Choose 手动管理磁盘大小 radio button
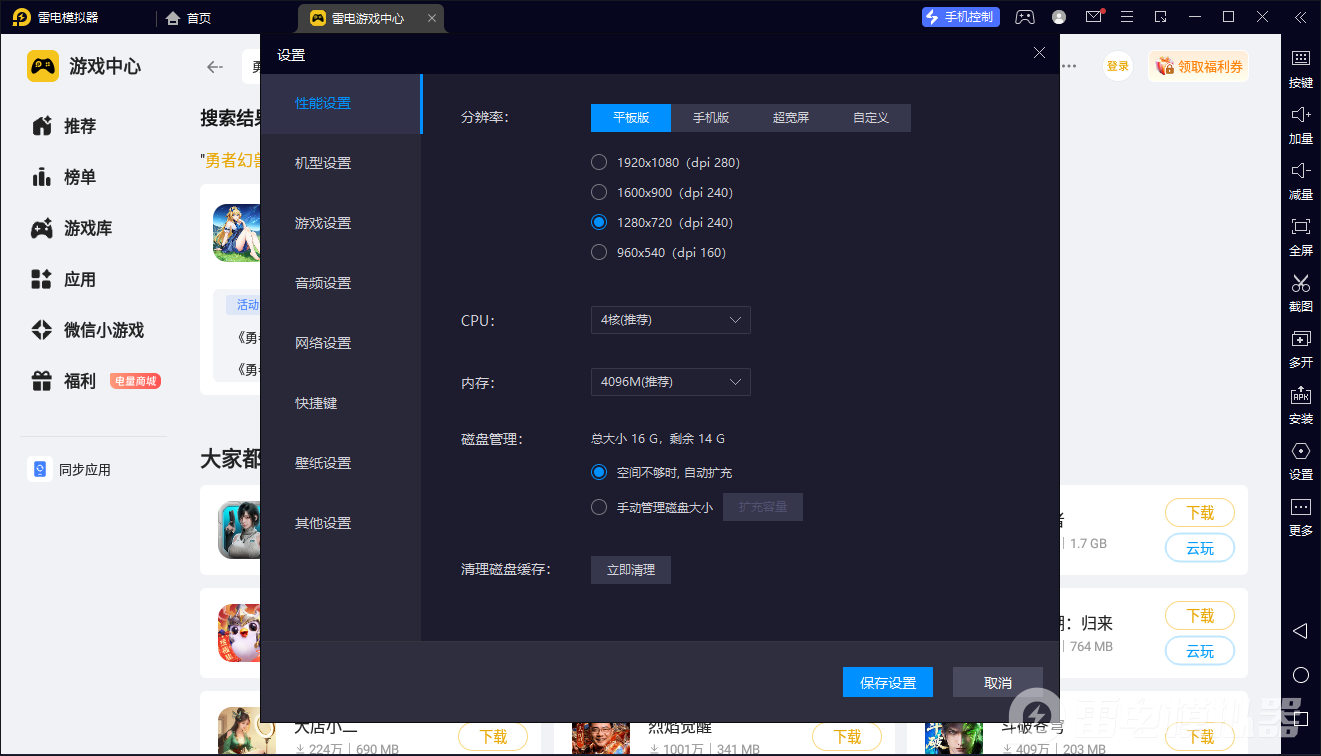Image resolution: width=1321 pixels, height=756 pixels. pyautogui.click(x=599, y=507)
